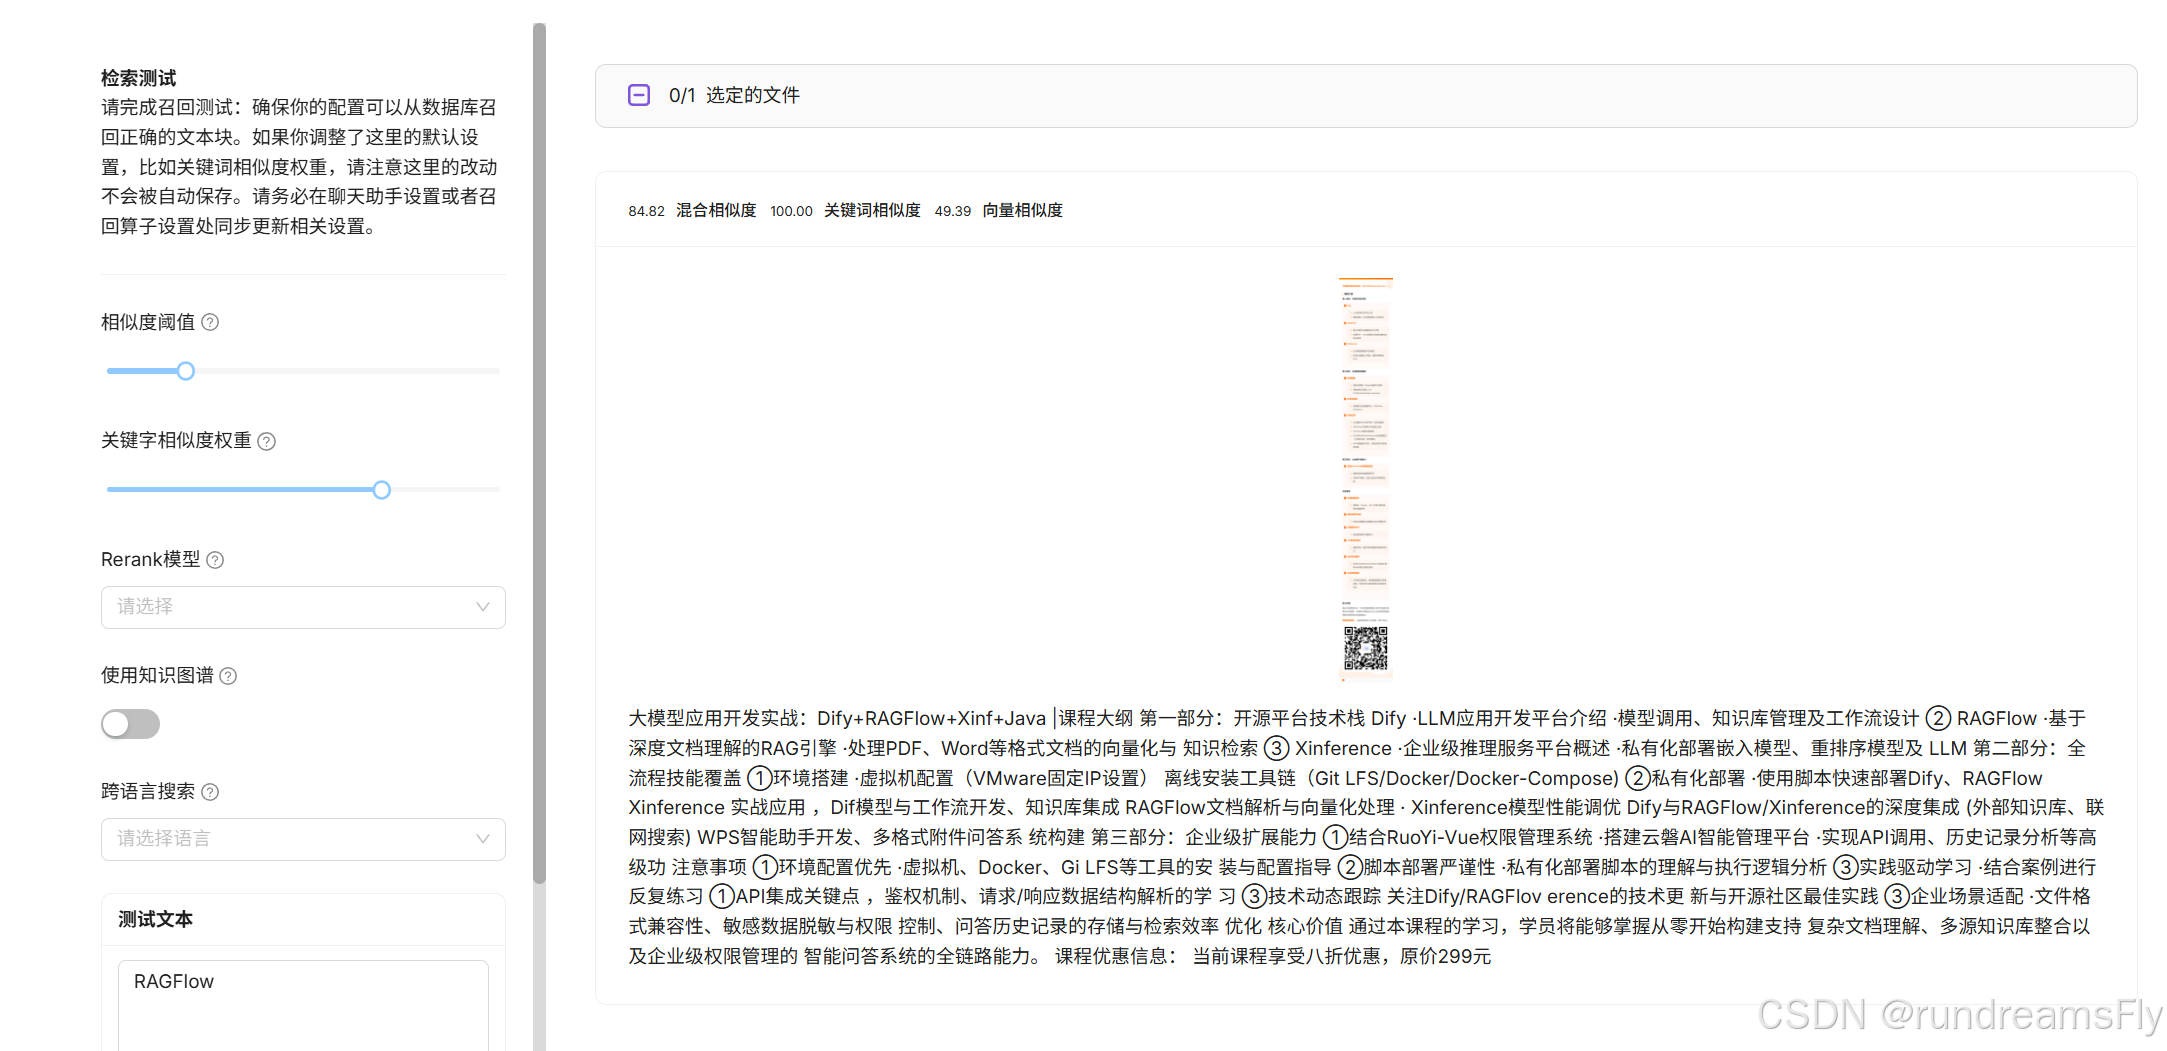Click the chevron icon in Rerank模型 selector
The width and height of the screenshot is (2167, 1051).
(x=483, y=607)
